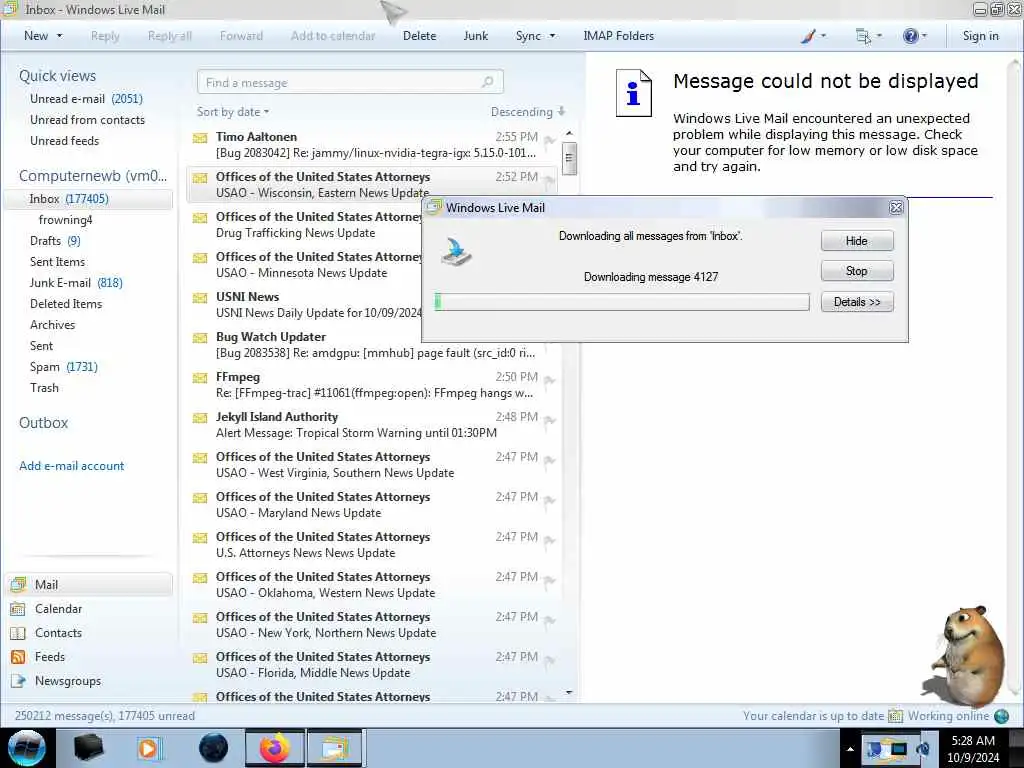
Task: Select the Outbox heading
Action: coord(43,423)
